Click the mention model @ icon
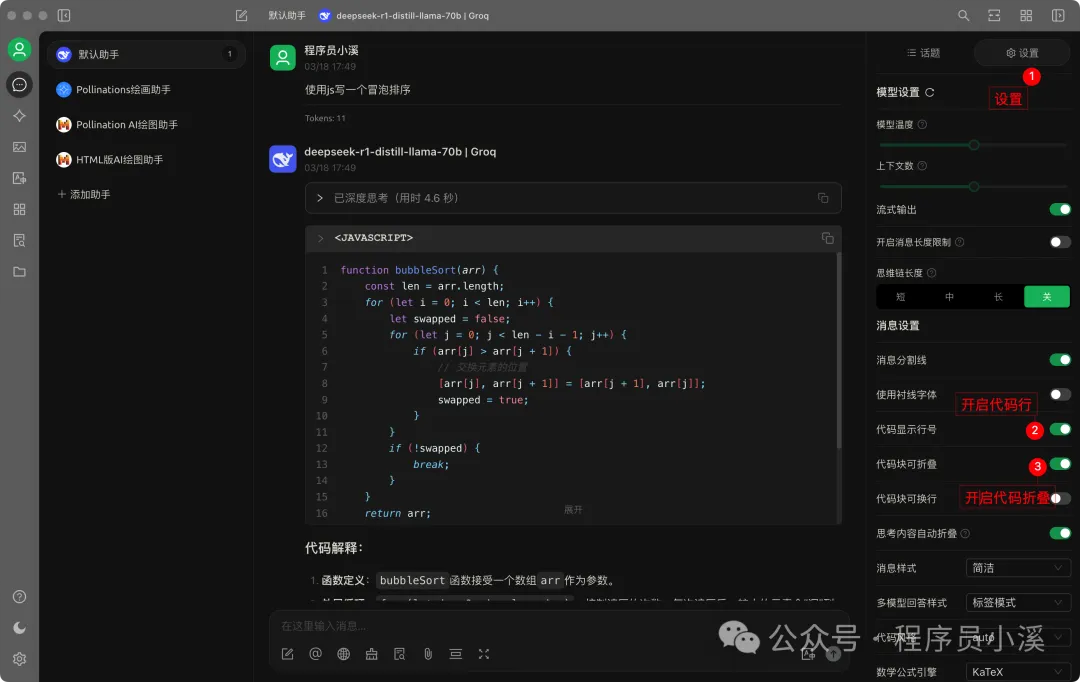Viewport: 1080px width, 682px height. [x=315, y=654]
